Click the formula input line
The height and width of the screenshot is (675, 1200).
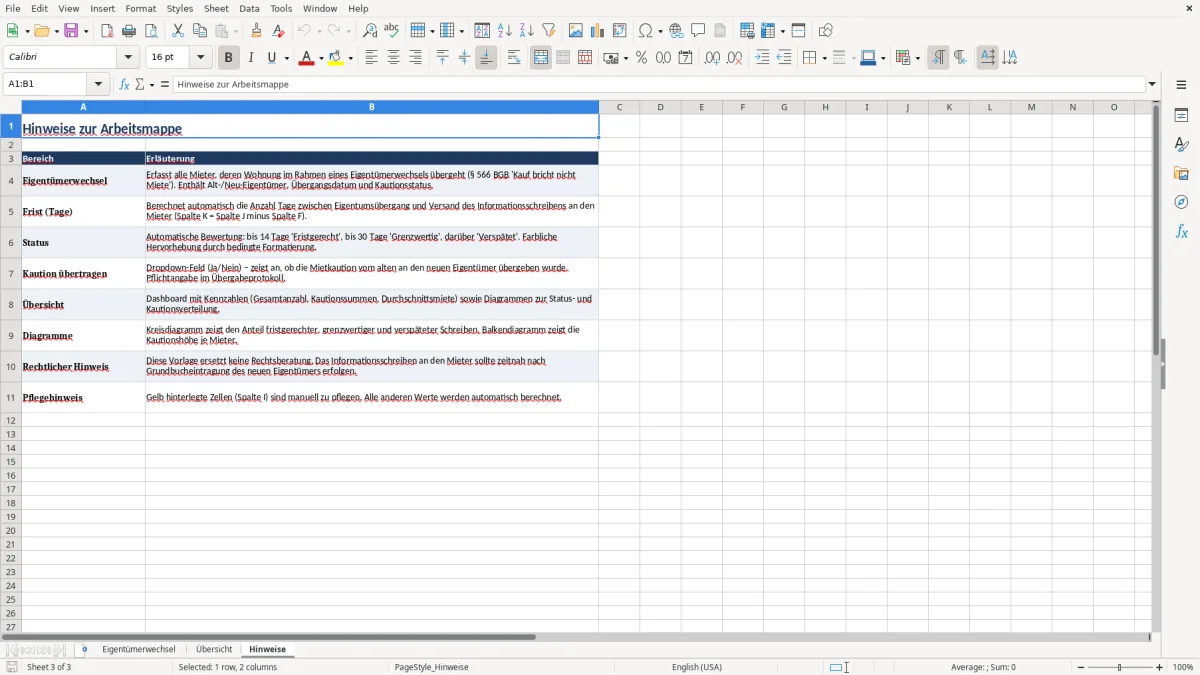(659, 84)
